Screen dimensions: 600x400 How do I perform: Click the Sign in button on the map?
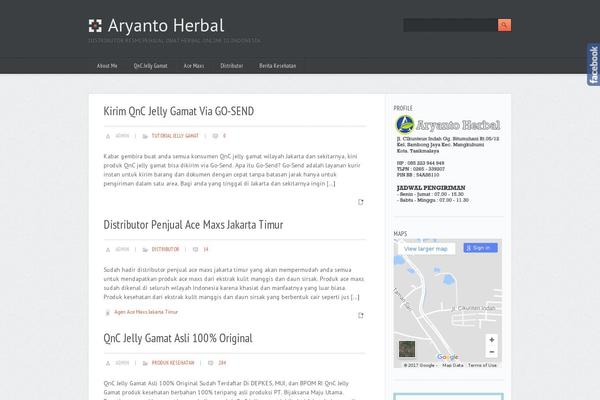(481, 248)
